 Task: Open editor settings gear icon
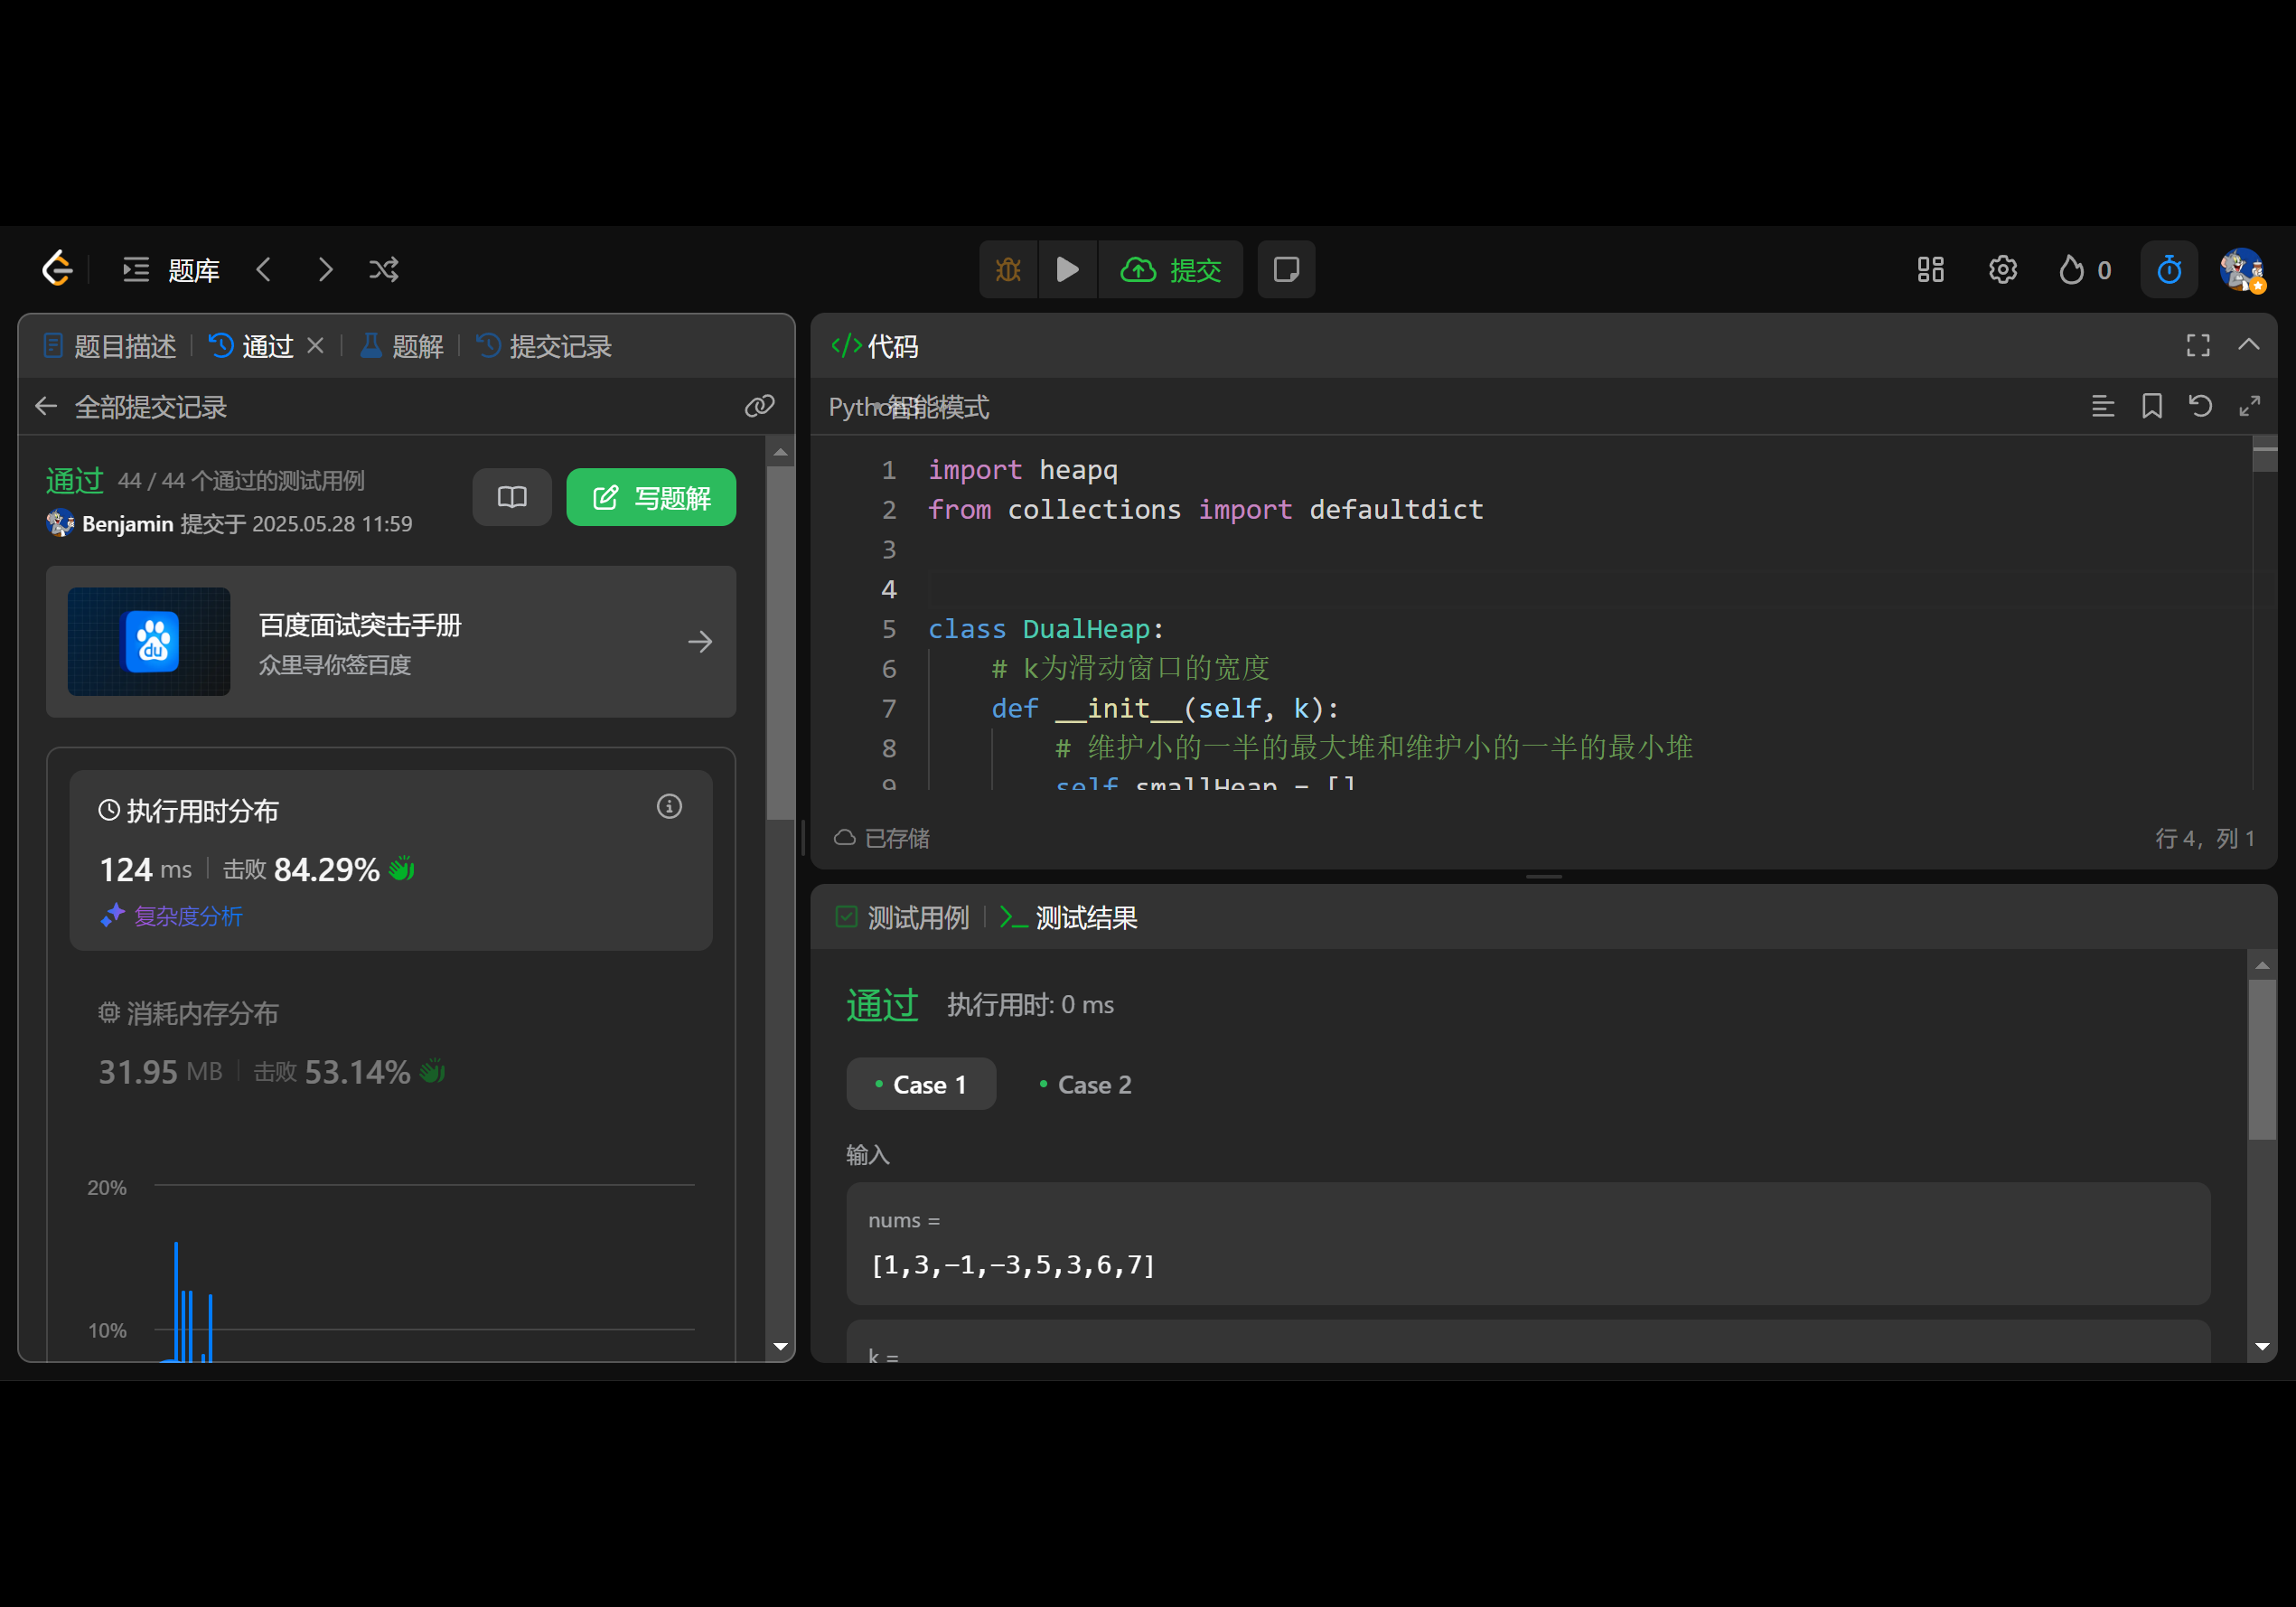click(x=2002, y=269)
